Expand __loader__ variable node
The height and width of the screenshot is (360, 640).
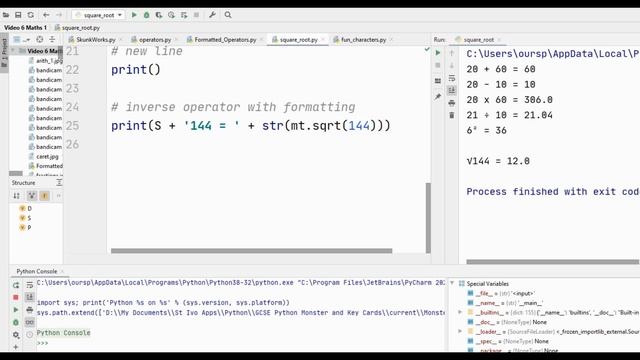pyautogui.click(x=460, y=331)
